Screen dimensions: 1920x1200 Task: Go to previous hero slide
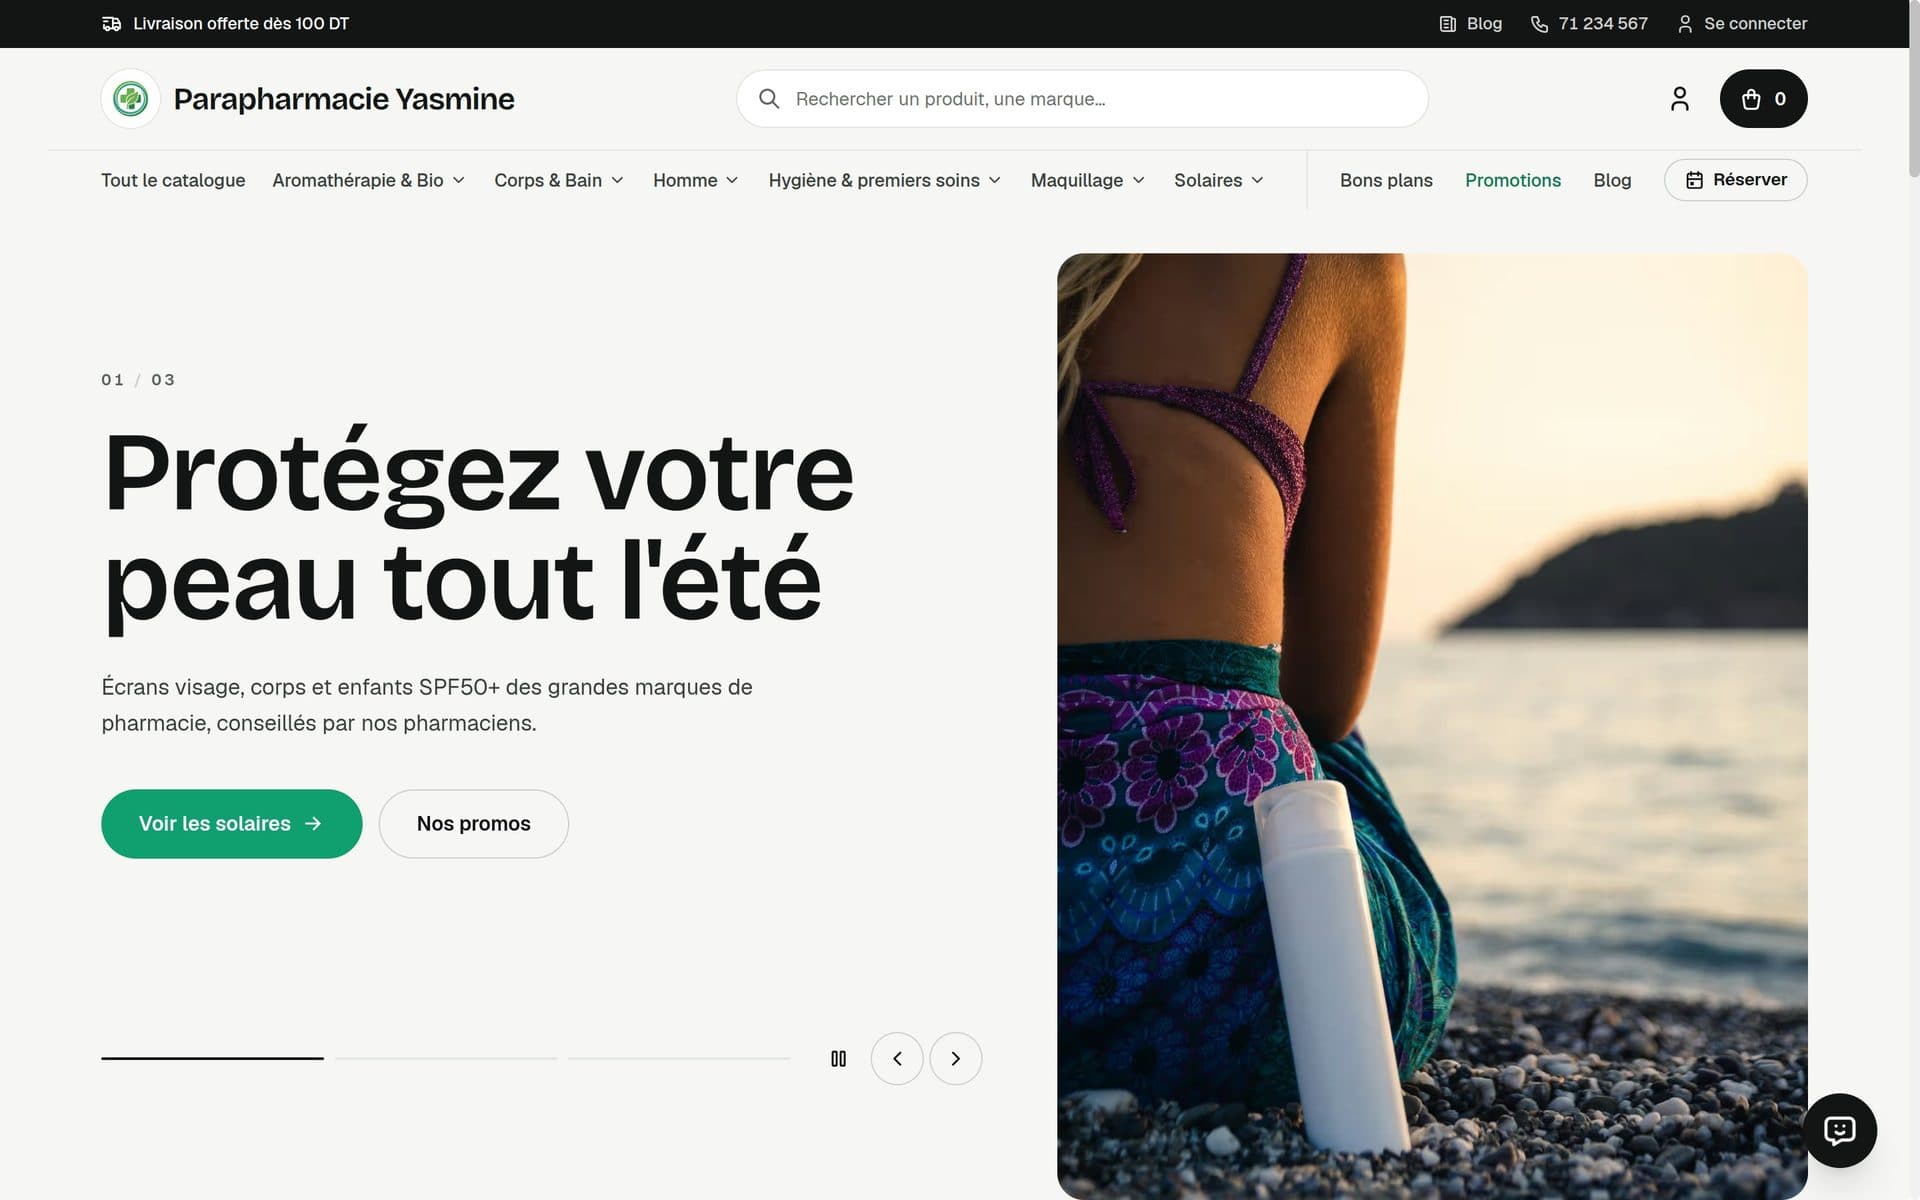pyautogui.click(x=897, y=1058)
